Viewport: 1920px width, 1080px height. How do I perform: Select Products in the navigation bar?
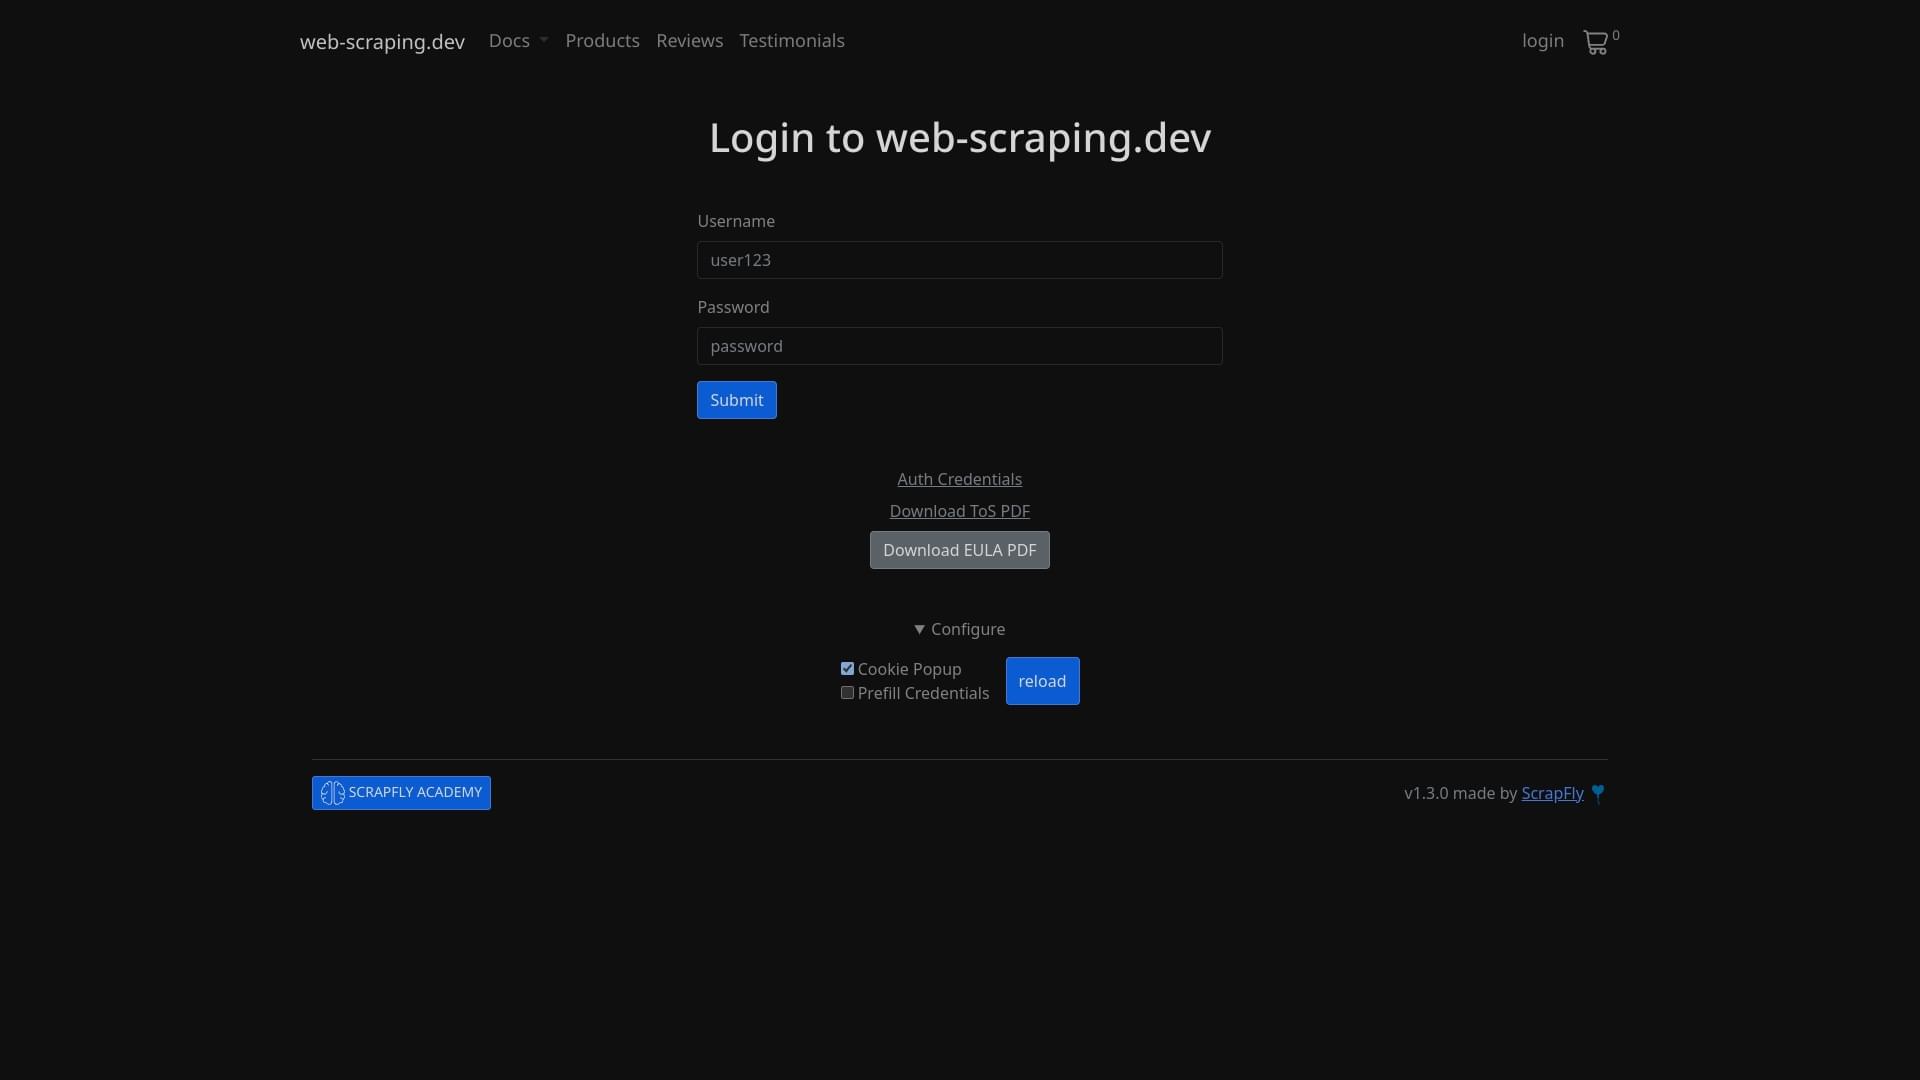(602, 41)
